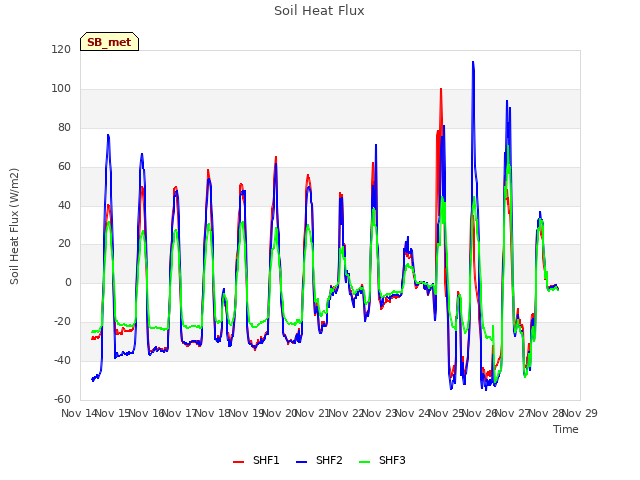This screenshot has width=640, height=480.
Task: Click the 0 y-axis tick label
Action: click(68, 282)
